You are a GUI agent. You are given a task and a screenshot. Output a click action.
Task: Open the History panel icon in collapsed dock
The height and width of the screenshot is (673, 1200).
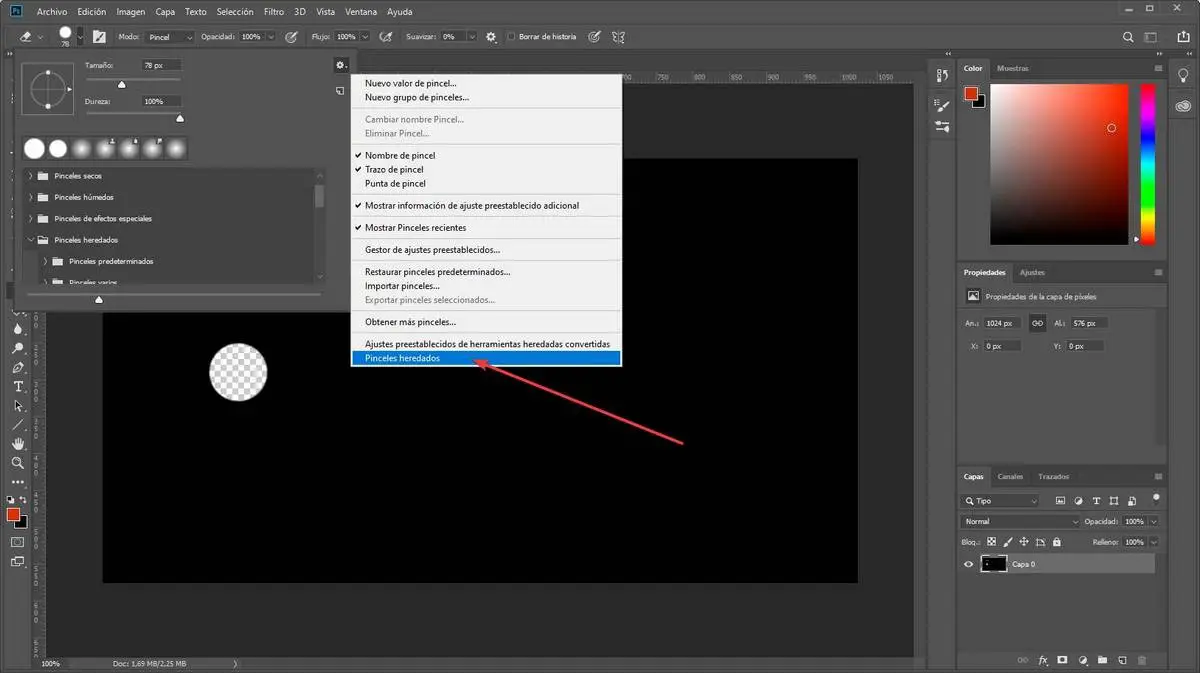(942, 76)
